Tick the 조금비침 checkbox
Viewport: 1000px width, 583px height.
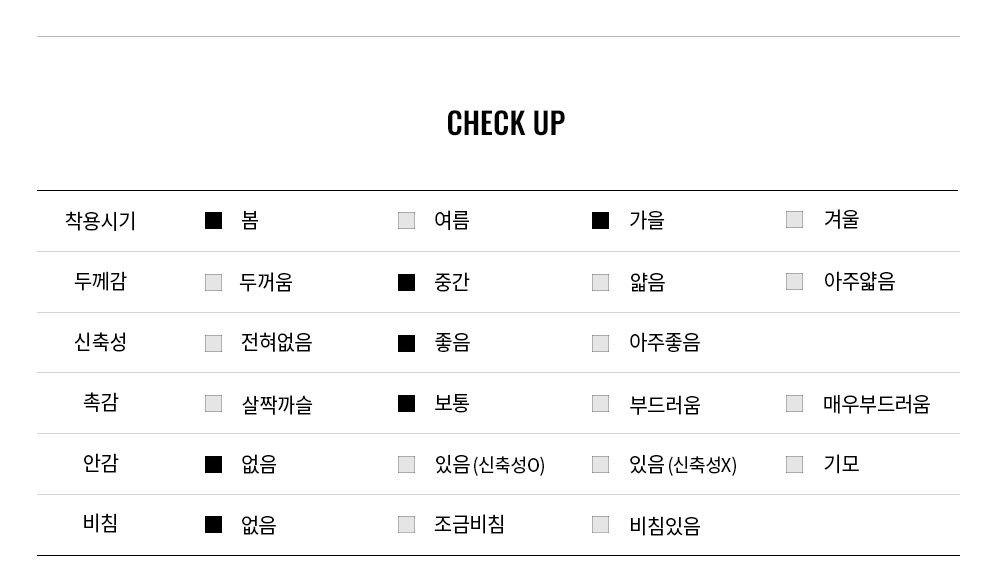pos(406,525)
